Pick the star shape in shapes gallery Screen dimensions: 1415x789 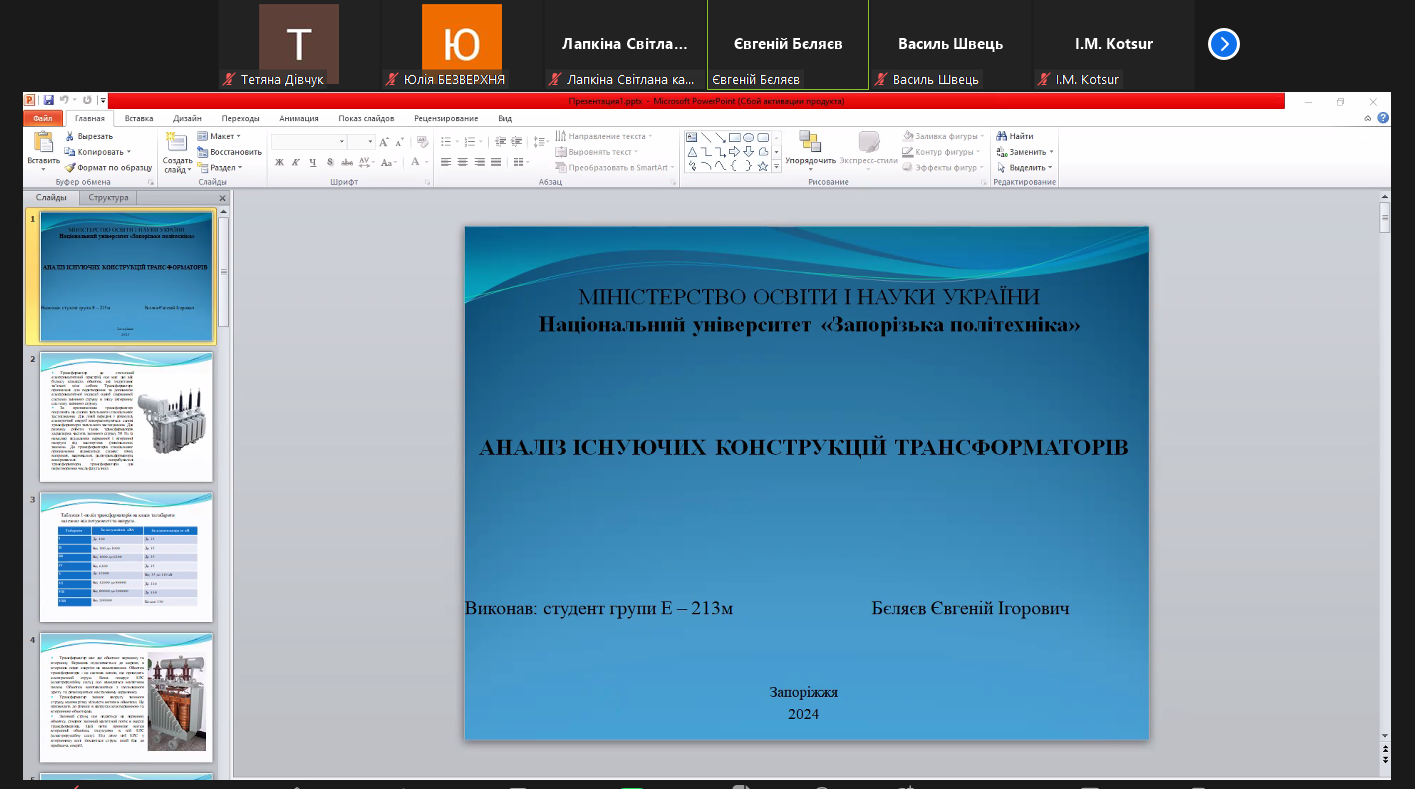click(x=763, y=166)
